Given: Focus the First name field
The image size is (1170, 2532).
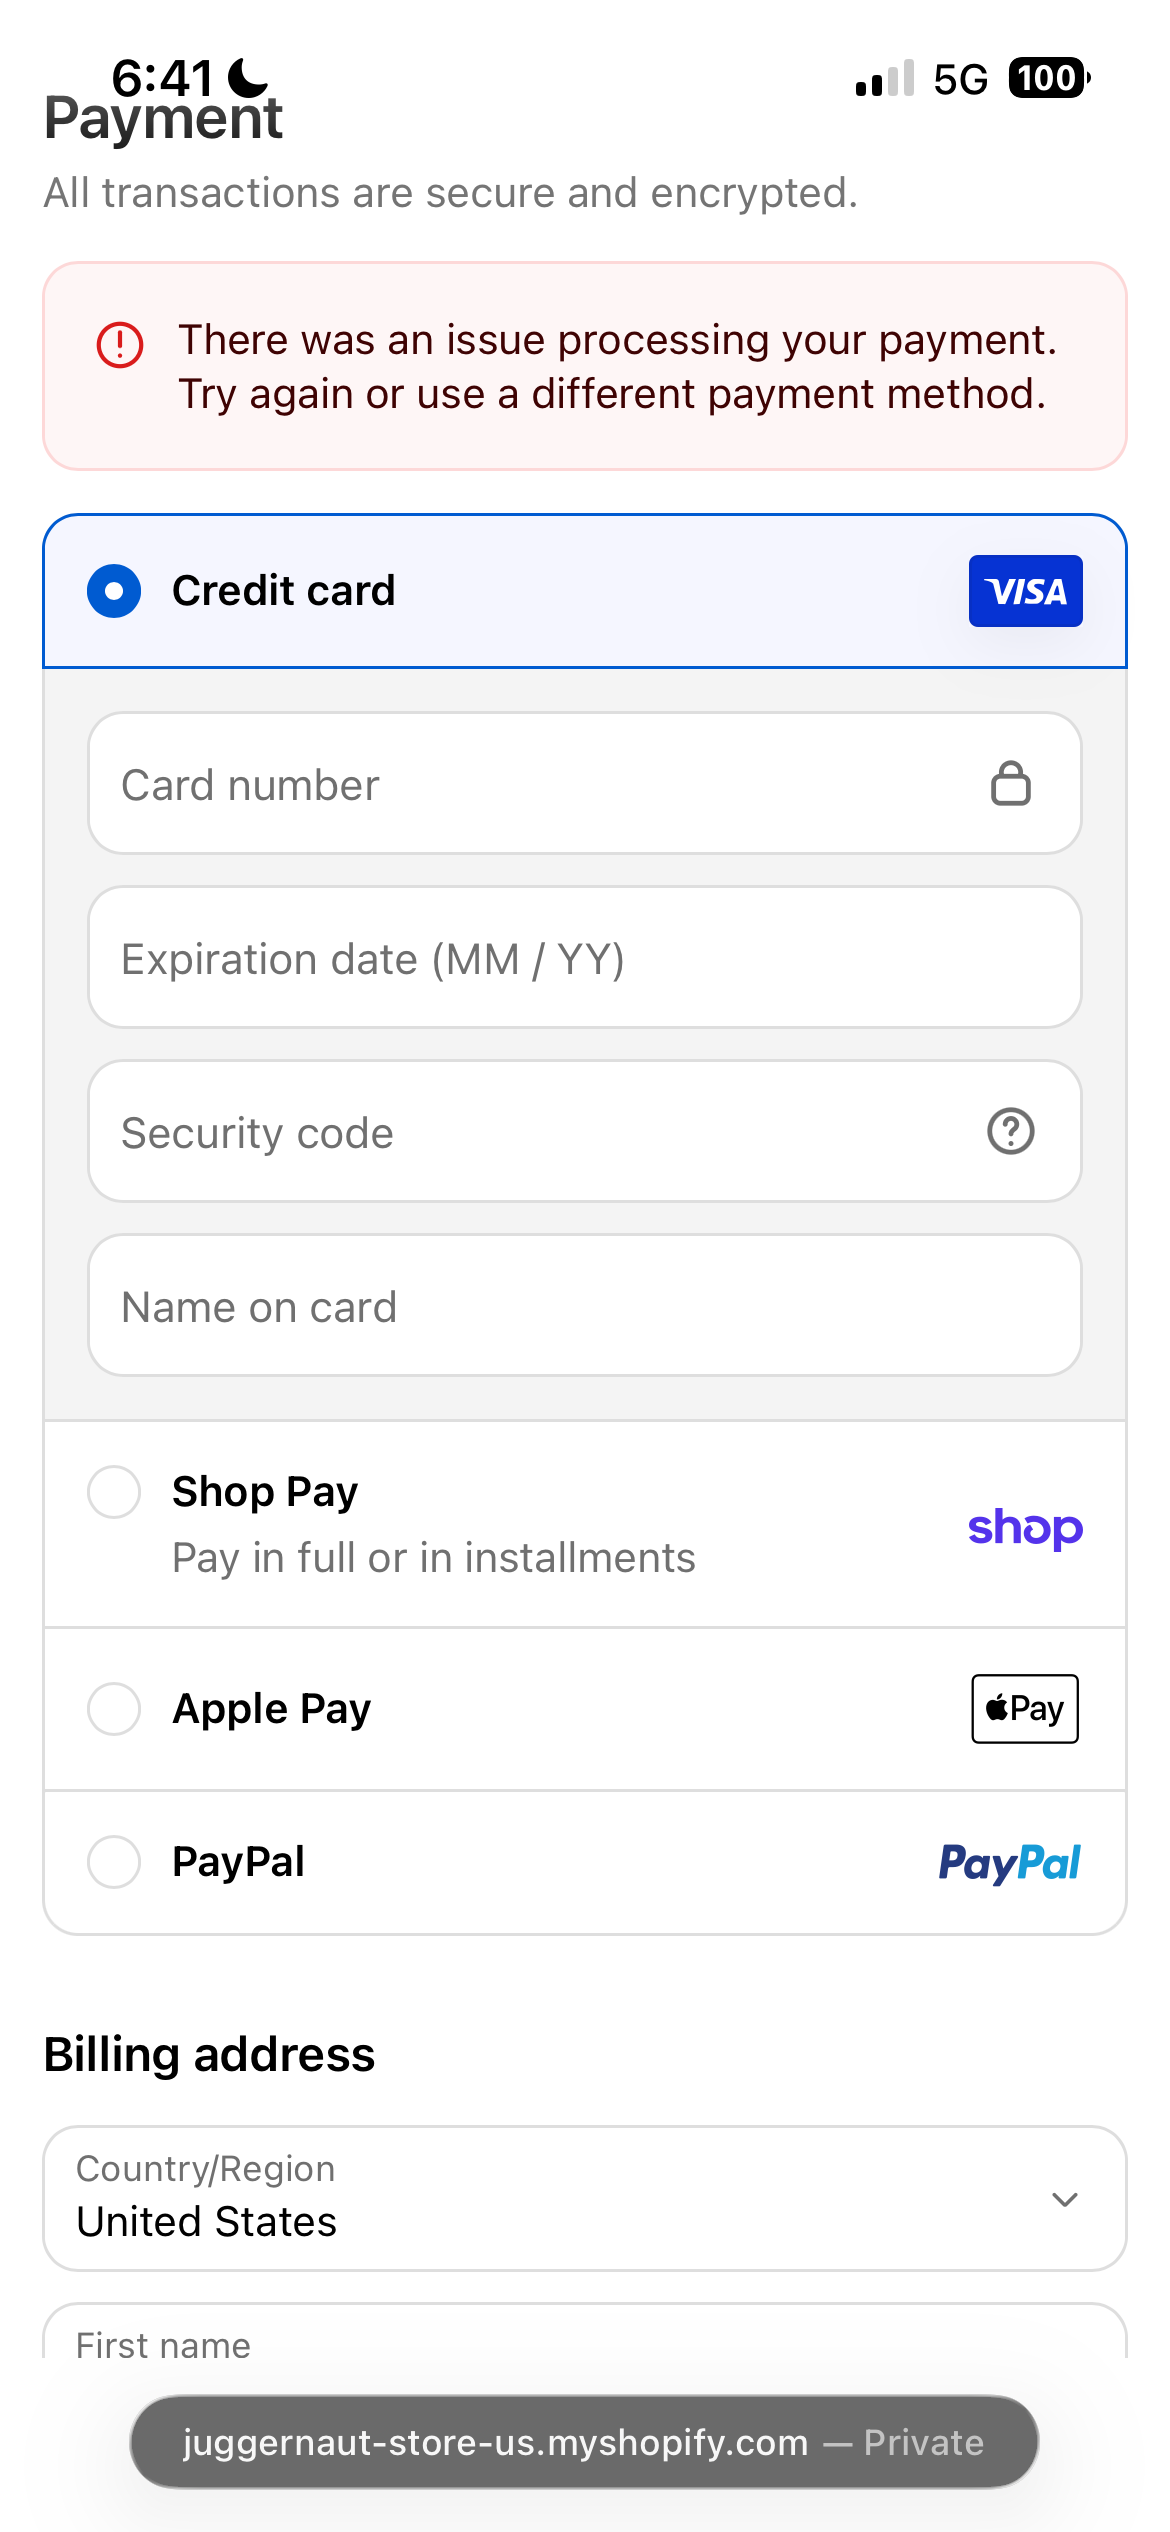Looking at the screenshot, I should tap(585, 2332).
